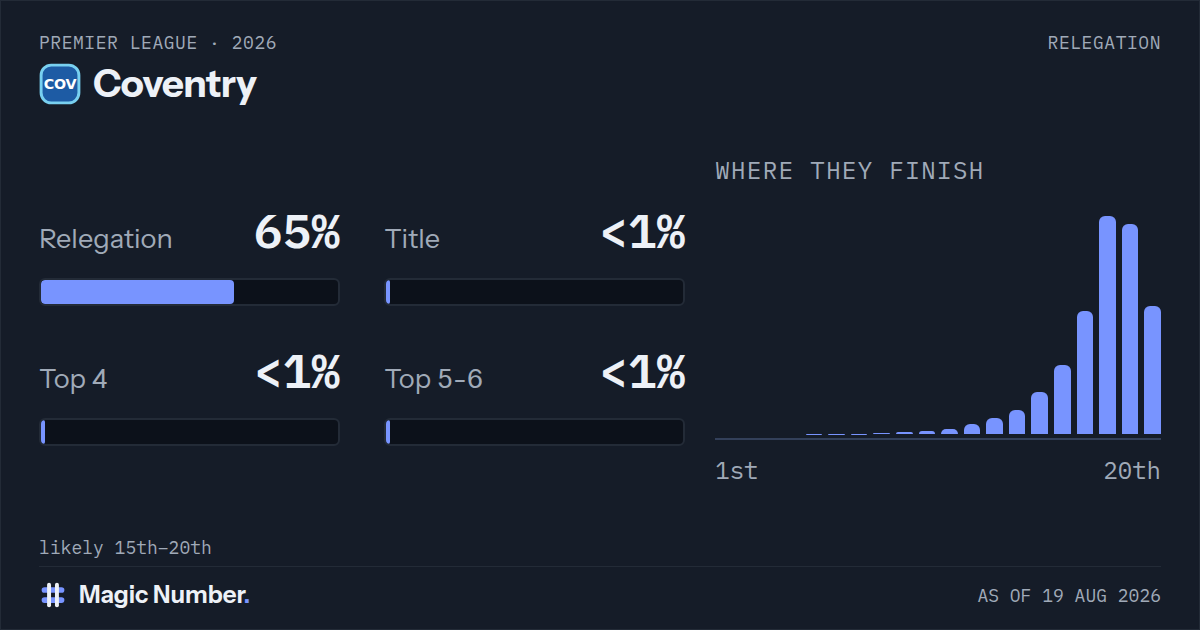
Task: Click the likely 15th–20th note
Action: (125, 548)
